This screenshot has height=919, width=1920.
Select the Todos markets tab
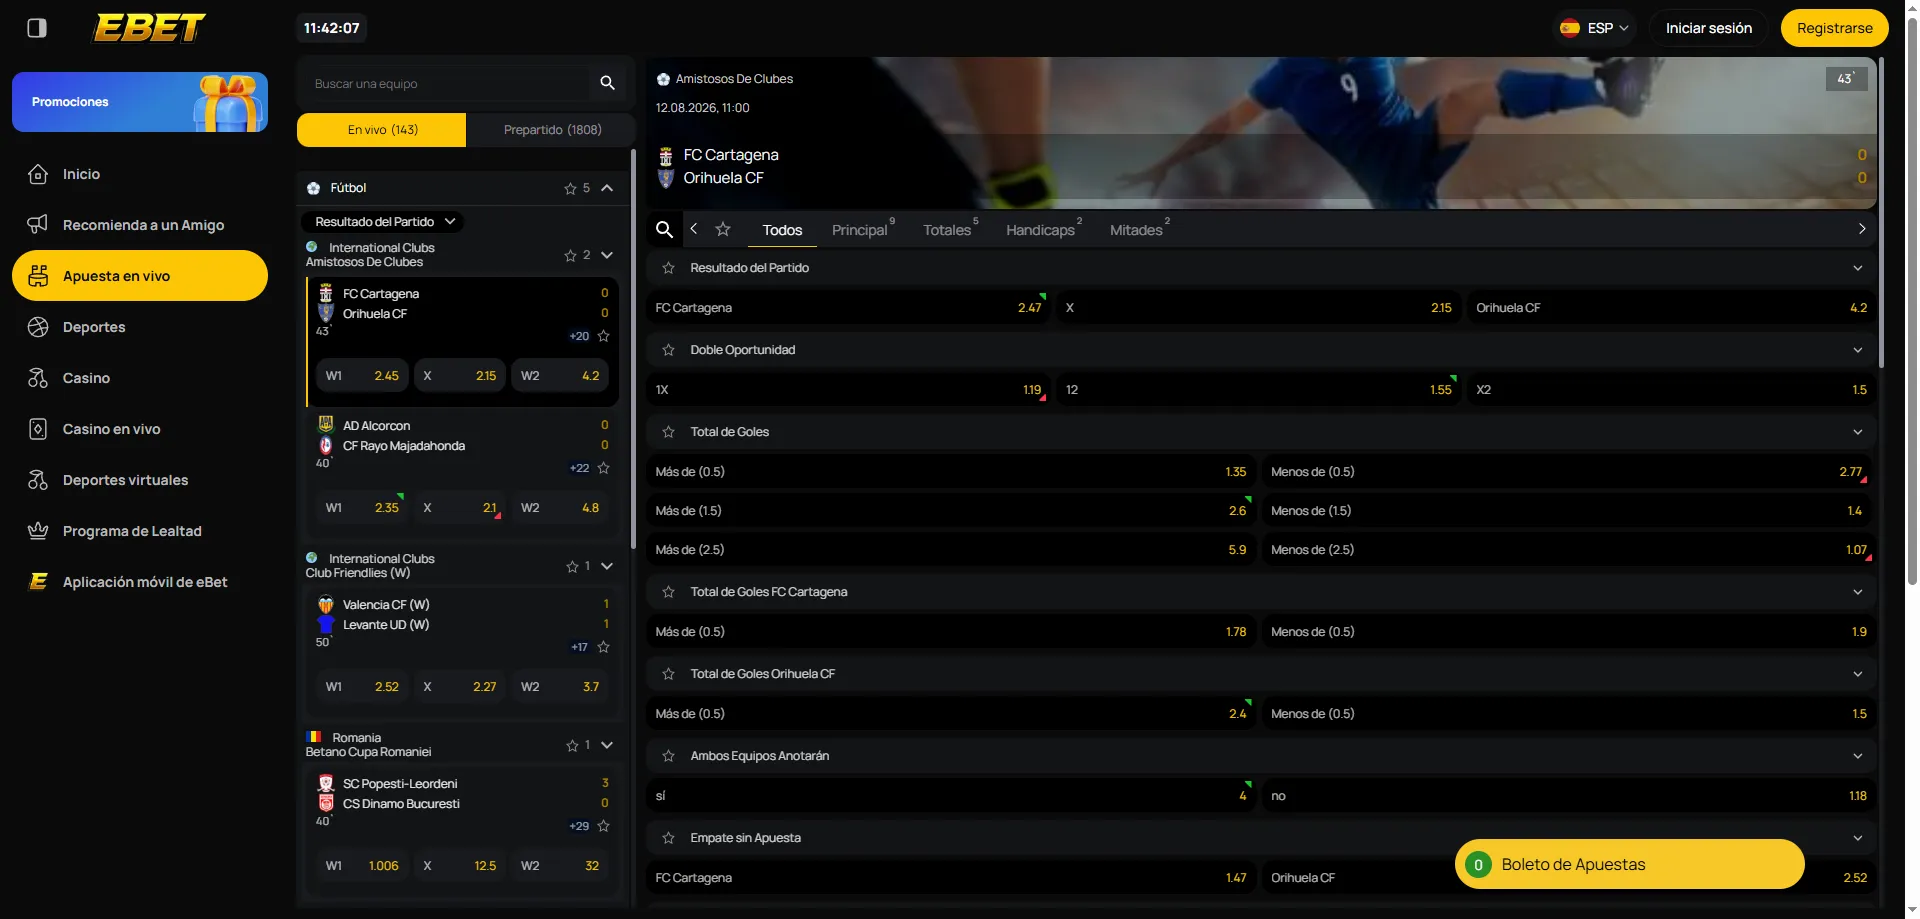click(782, 230)
